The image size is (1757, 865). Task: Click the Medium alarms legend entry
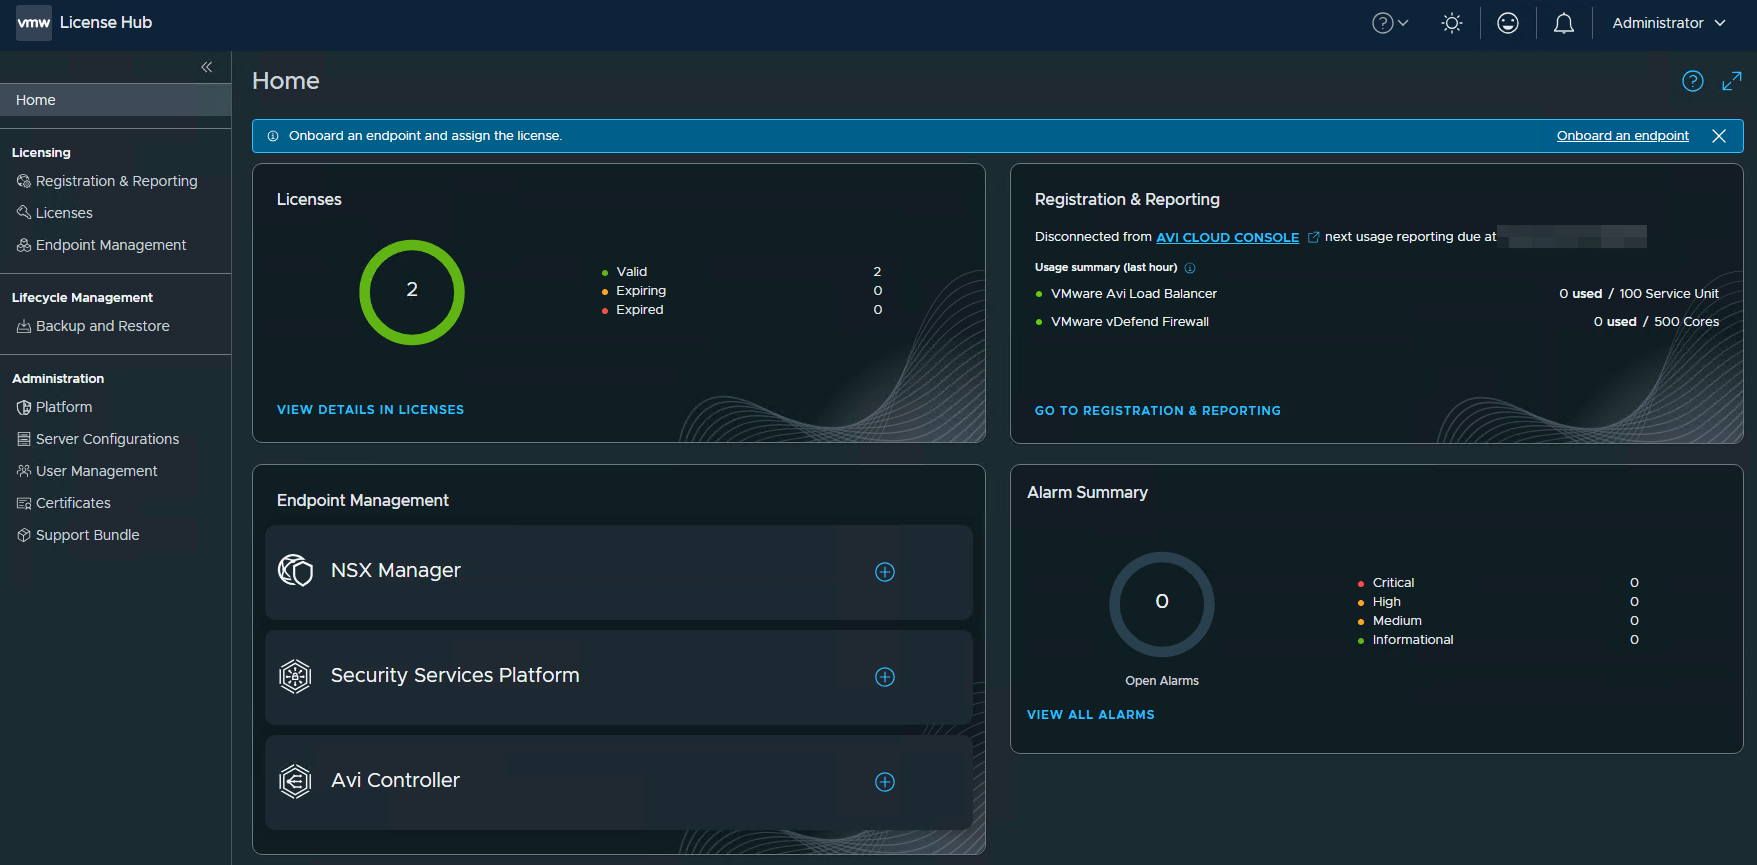click(x=1498, y=621)
